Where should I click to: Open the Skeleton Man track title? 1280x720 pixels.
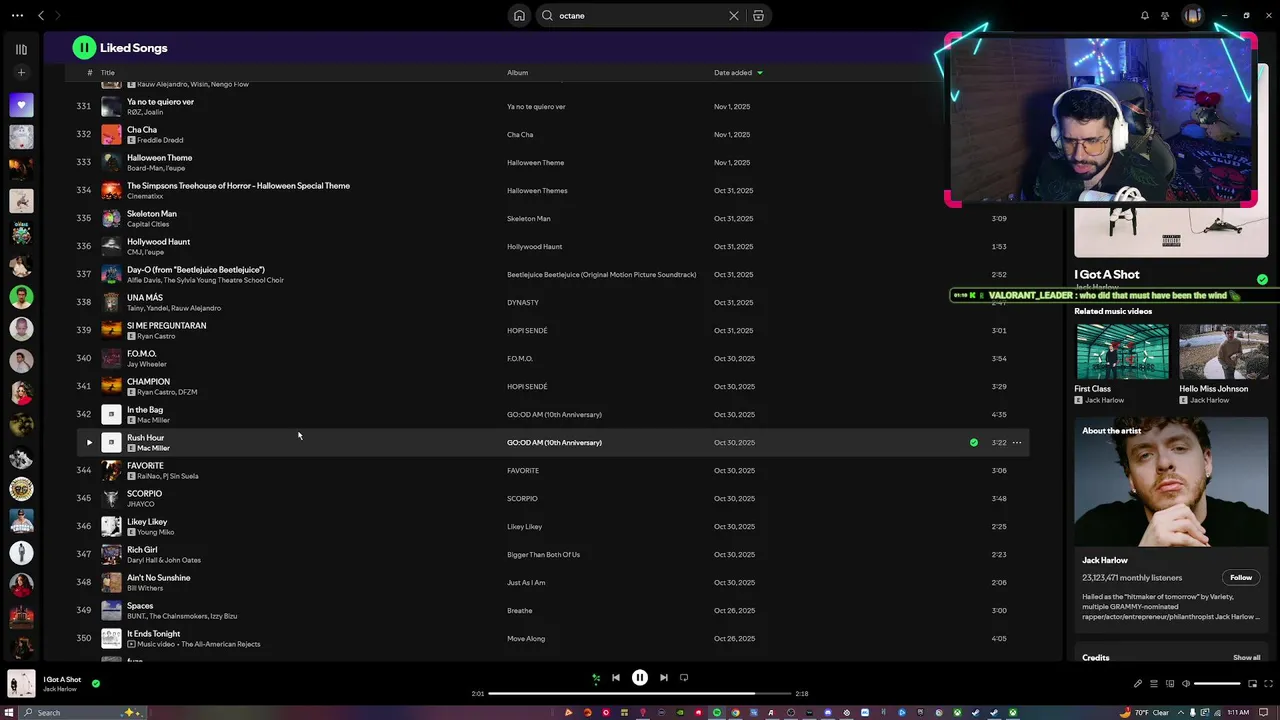click(x=151, y=214)
